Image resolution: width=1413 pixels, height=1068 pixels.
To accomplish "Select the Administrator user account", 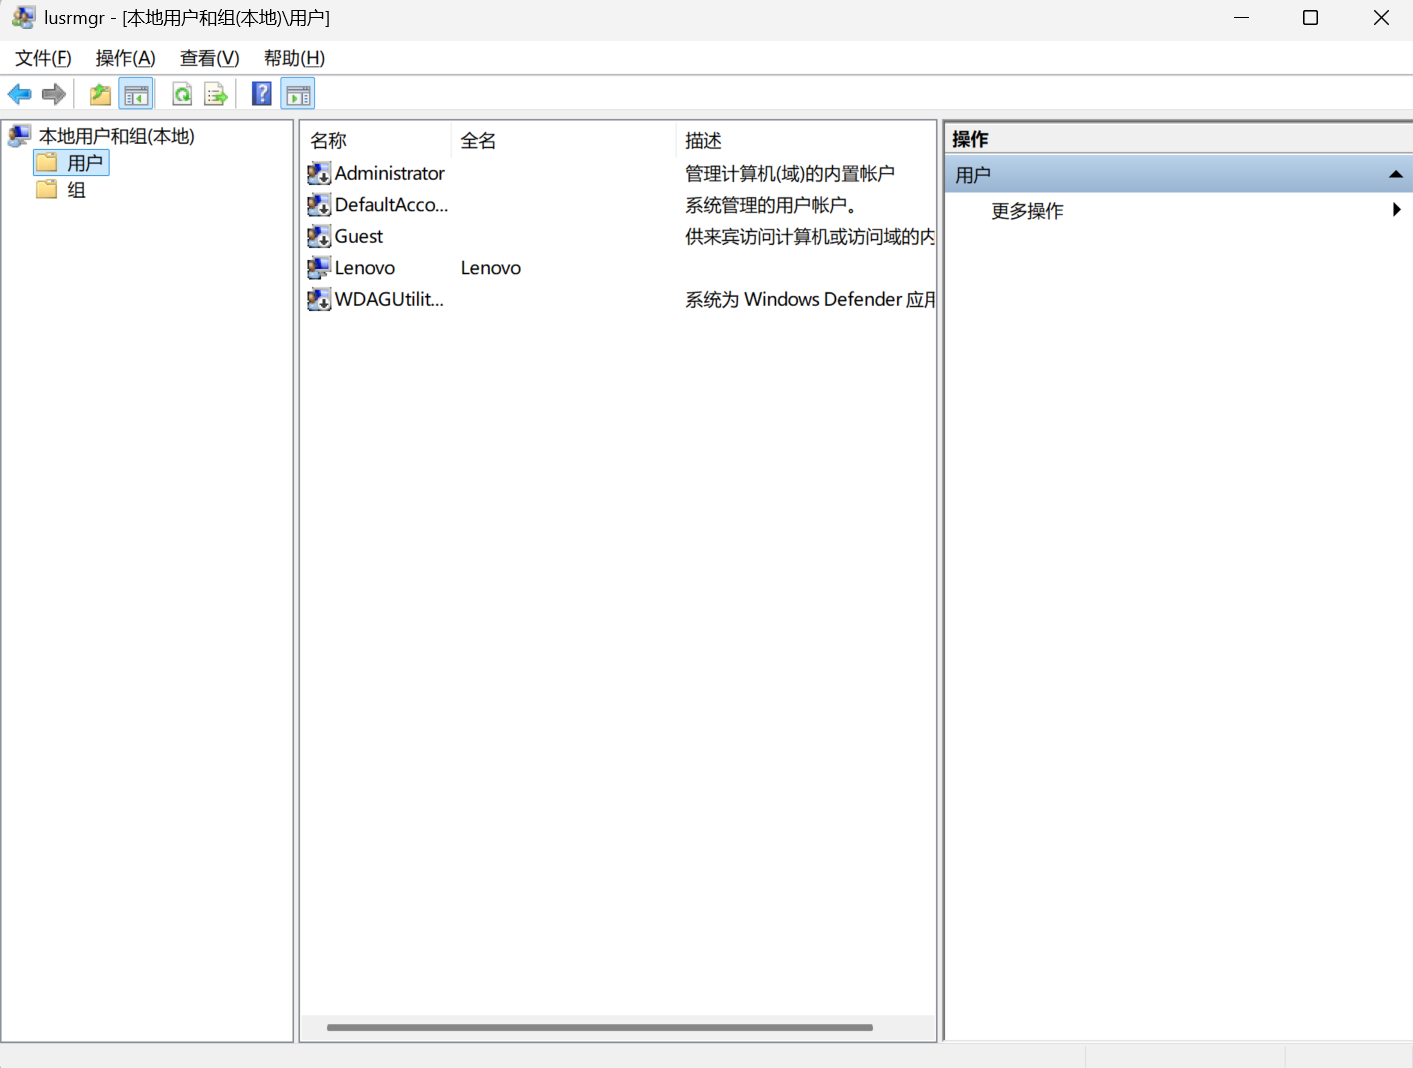I will coord(389,173).
